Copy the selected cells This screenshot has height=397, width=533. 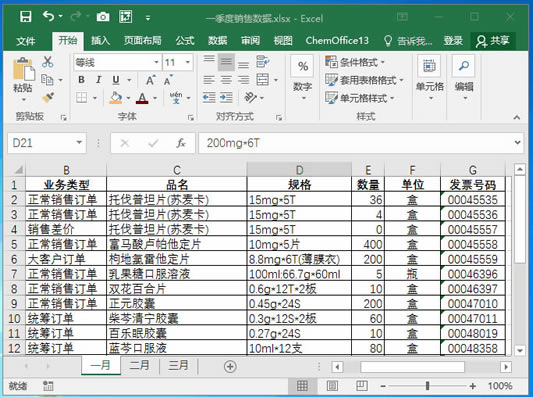pyautogui.click(x=47, y=80)
